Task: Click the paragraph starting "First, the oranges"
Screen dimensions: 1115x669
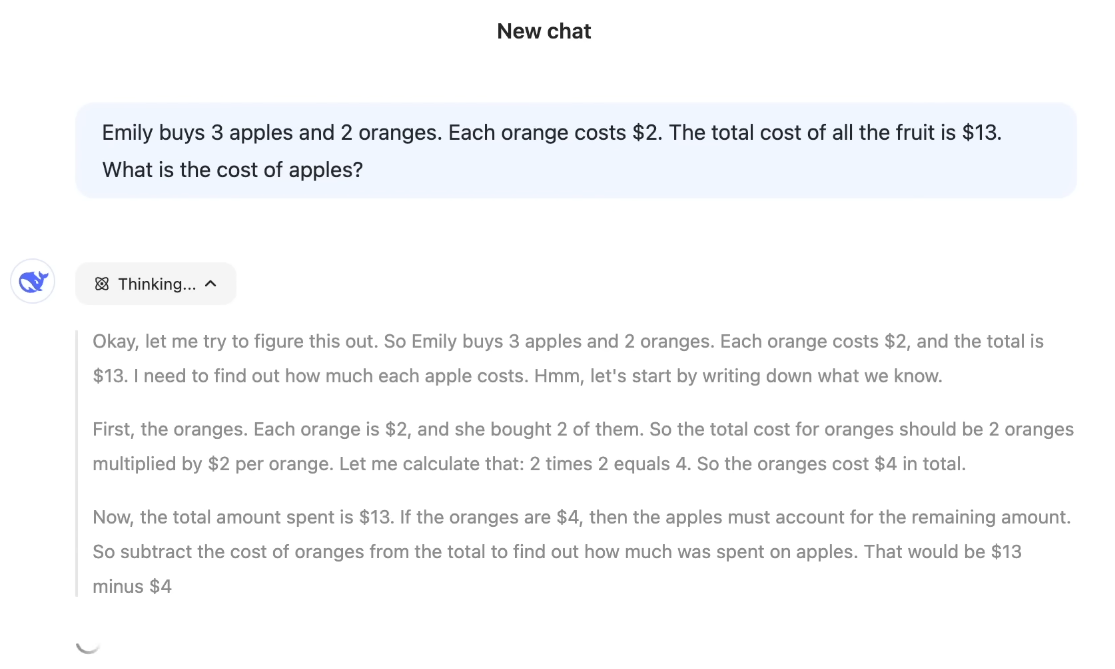Action: coord(583,447)
